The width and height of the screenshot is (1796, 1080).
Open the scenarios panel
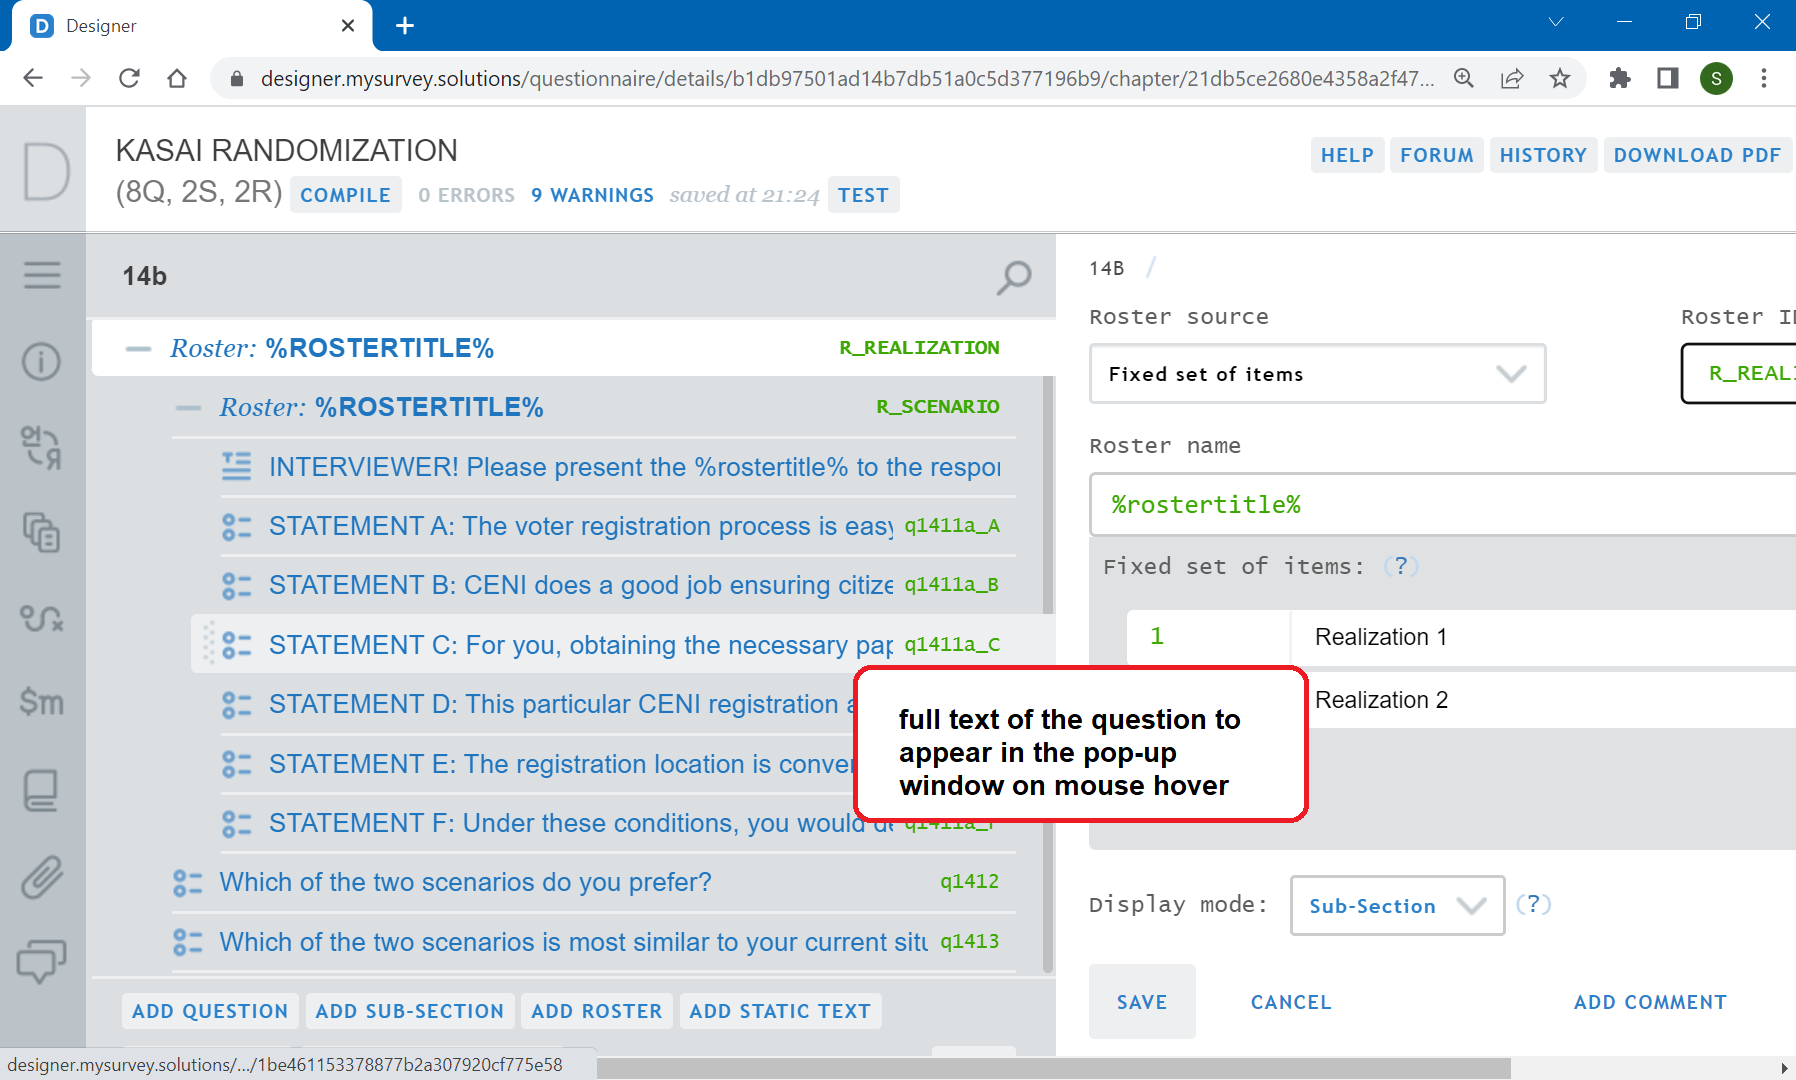(x=42, y=620)
